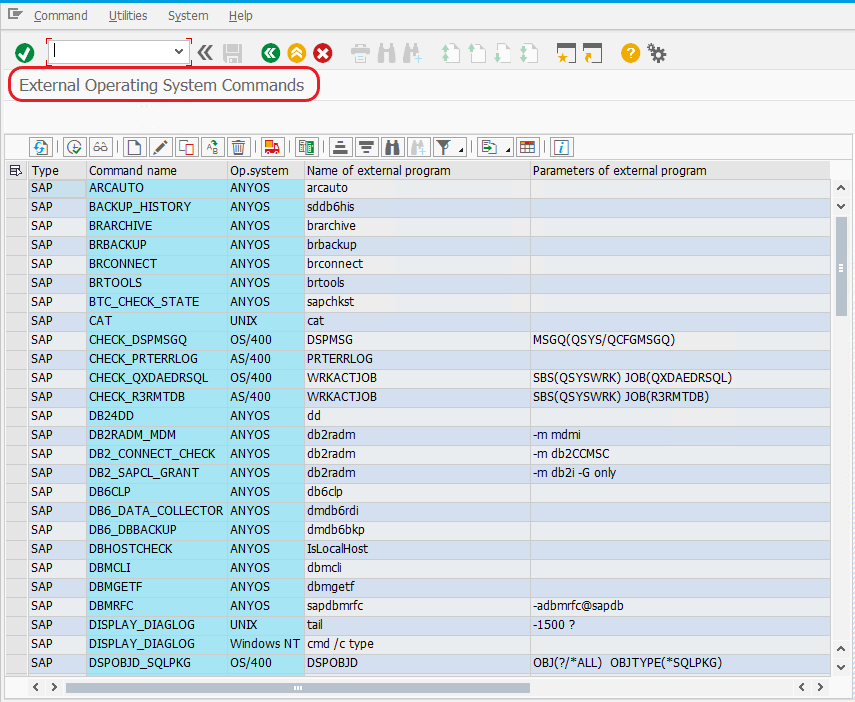The image size is (855, 702).
Task: Select the BRBACKUP command name cell
Action: click(157, 245)
